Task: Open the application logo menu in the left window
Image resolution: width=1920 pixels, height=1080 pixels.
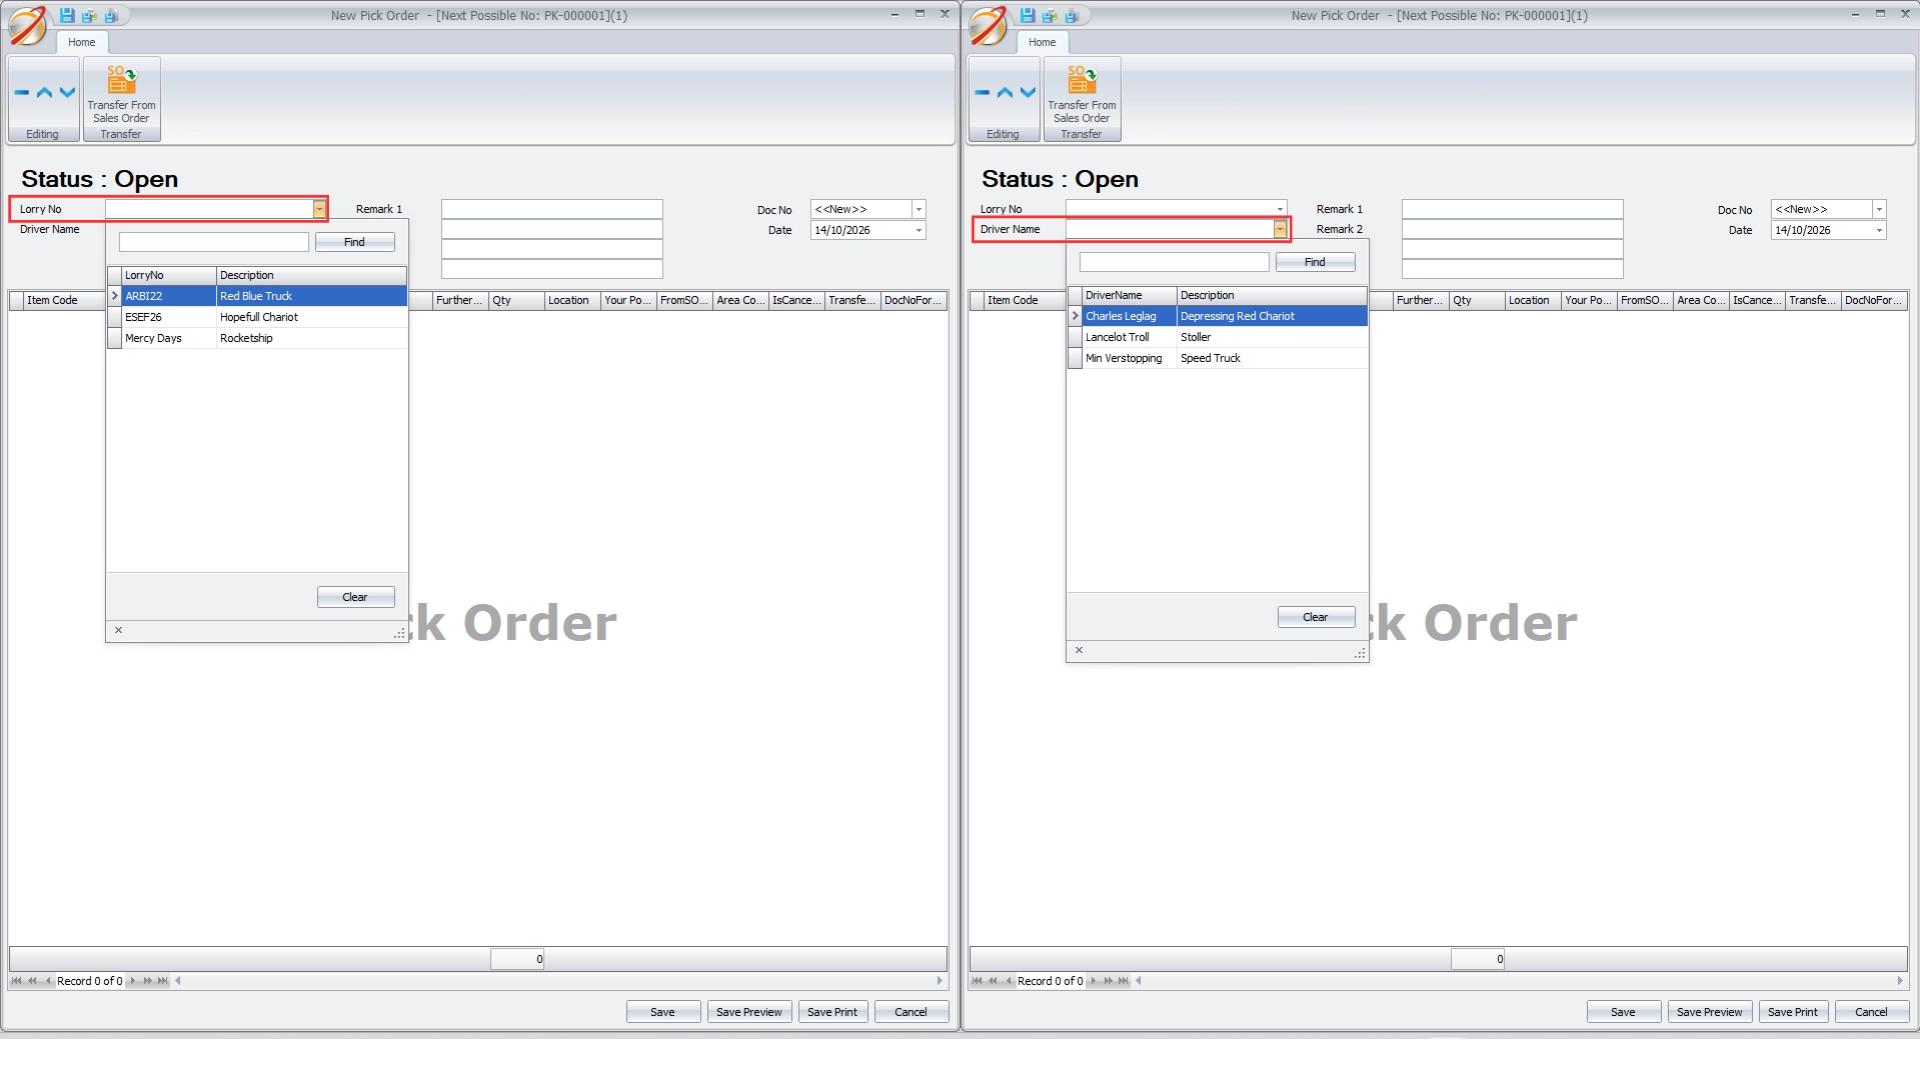Action: click(x=28, y=26)
